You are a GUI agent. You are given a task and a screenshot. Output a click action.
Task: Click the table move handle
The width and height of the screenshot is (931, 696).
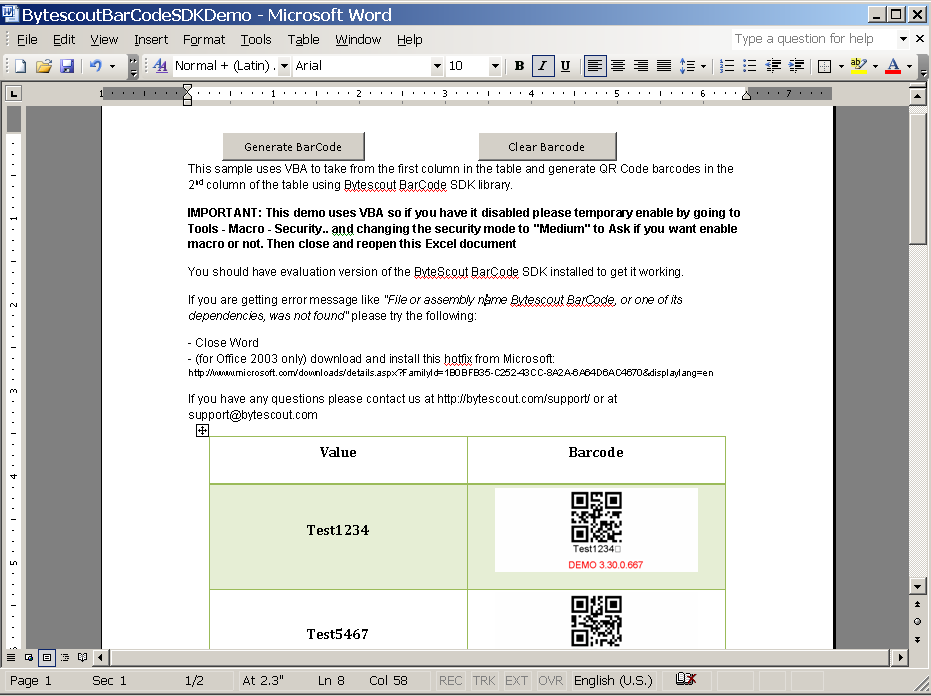coord(202,431)
